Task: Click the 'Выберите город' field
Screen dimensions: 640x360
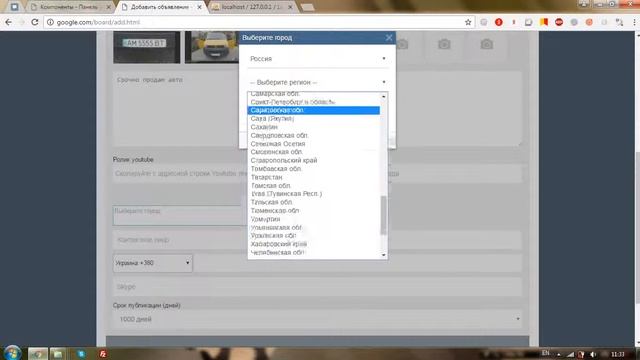Action: coord(180,215)
